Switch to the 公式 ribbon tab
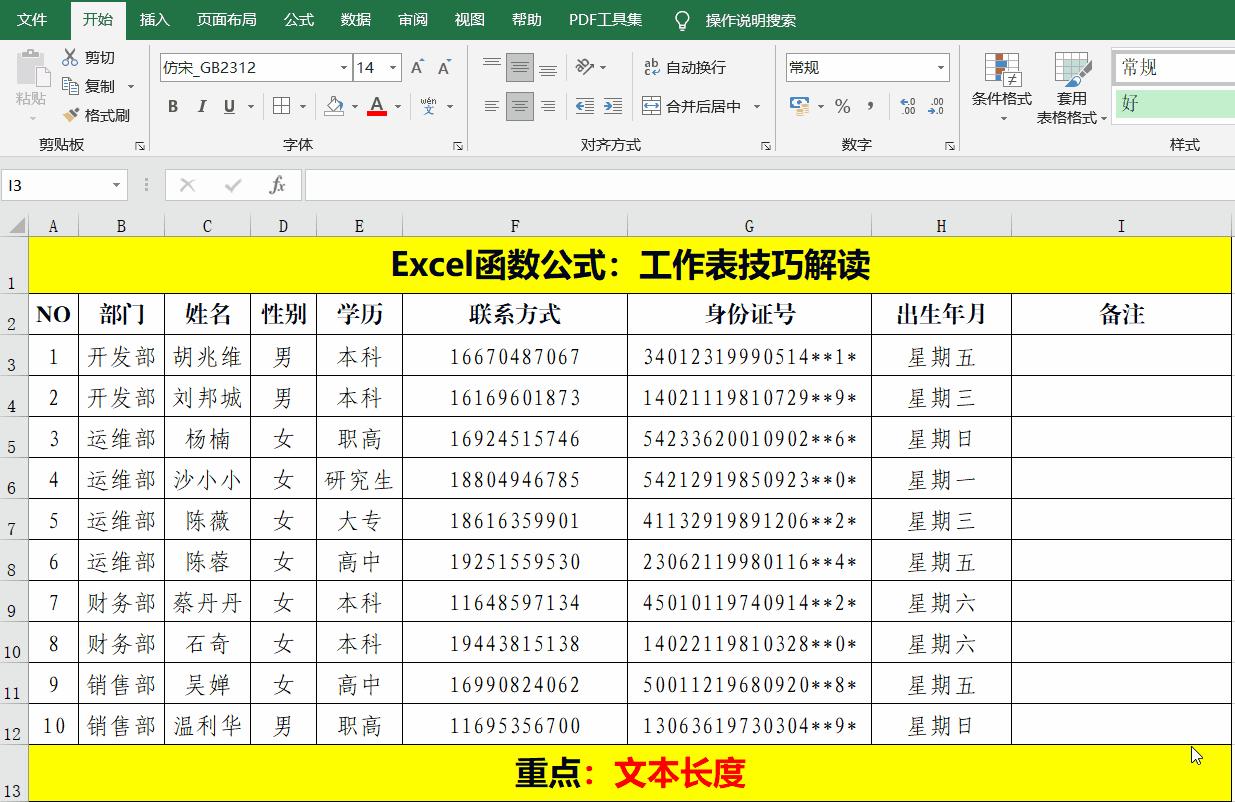Image resolution: width=1235 pixels, height=802 pixels. 298,18
